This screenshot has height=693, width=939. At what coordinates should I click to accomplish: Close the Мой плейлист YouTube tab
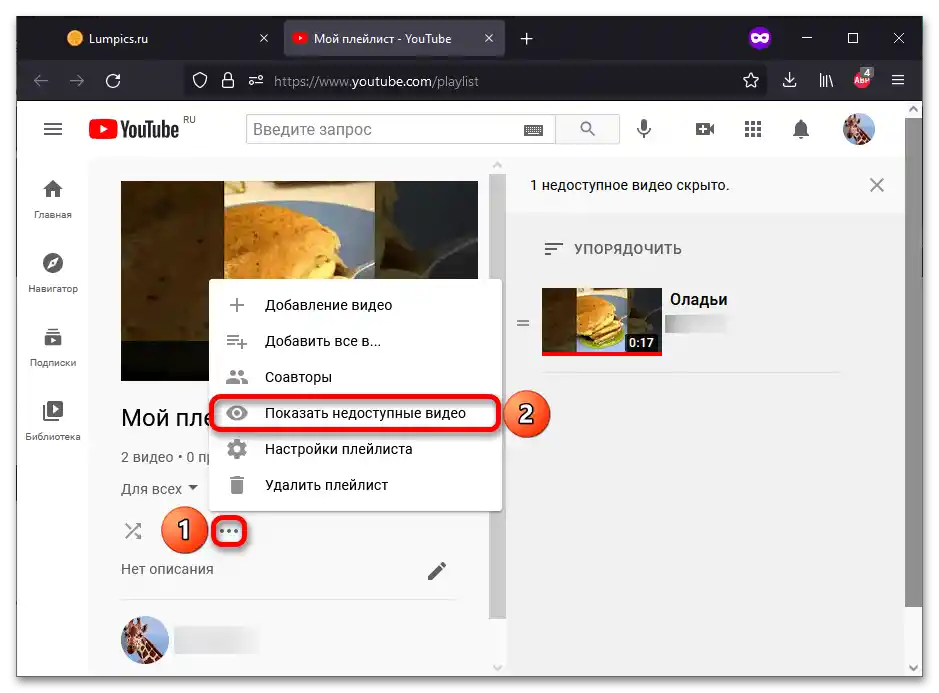point(489,38)
